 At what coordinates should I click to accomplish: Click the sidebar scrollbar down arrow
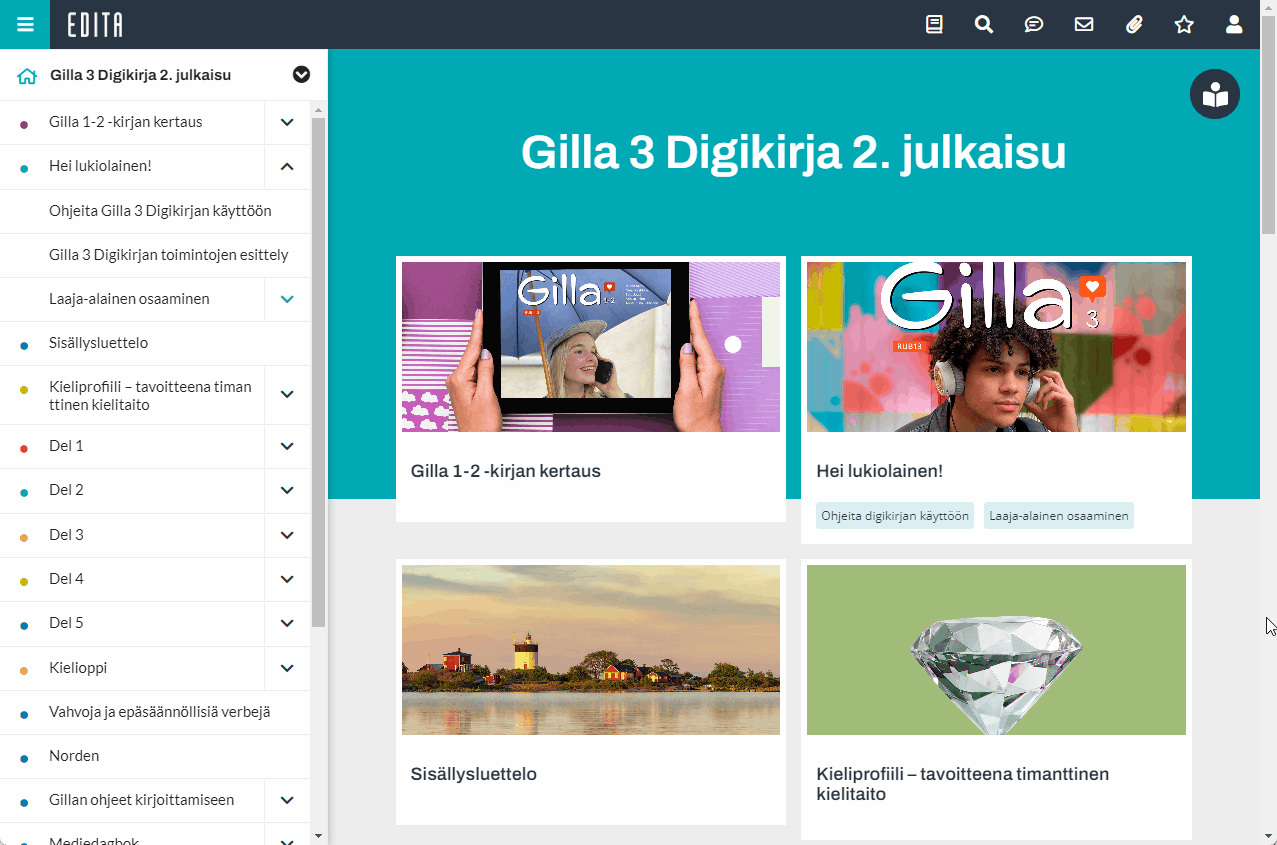click(x=319, y=835)
